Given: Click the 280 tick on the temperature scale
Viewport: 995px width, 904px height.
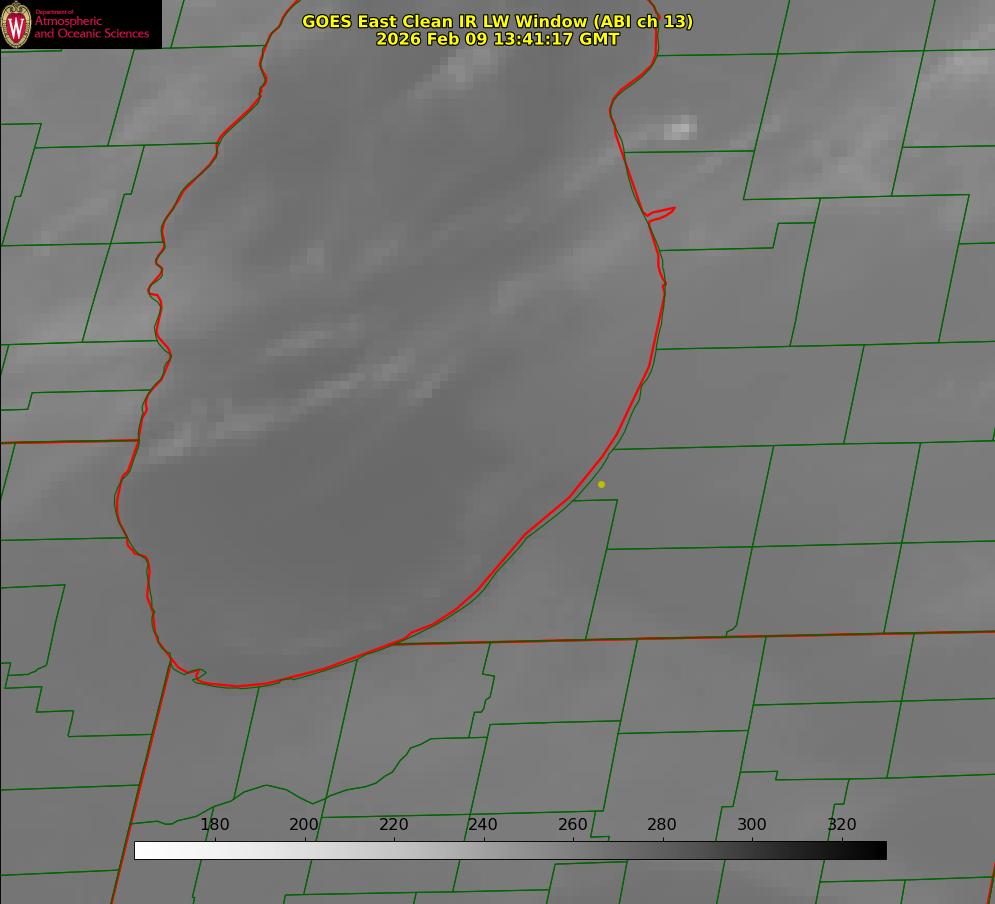Looking at the screenshot, I should tap(662, 825).
